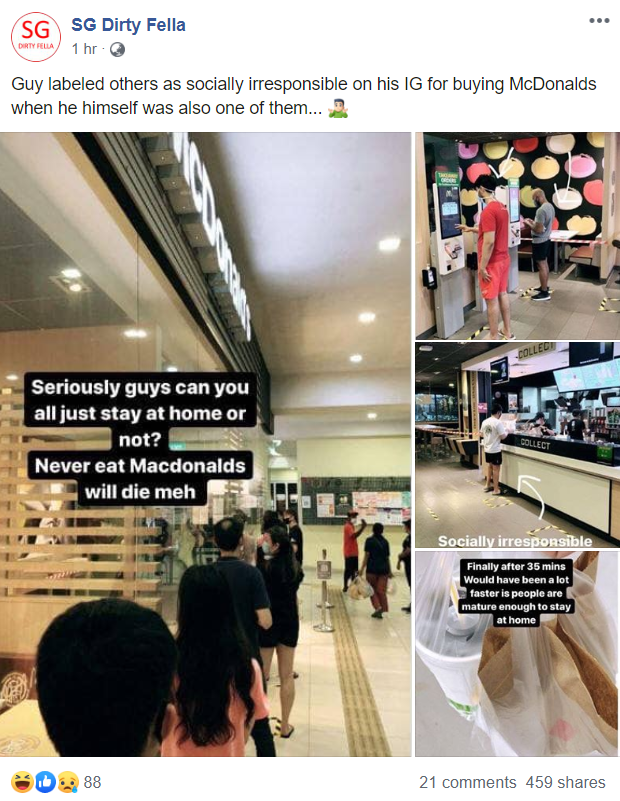Open the self-order kiosk photo
The width and height of the screenshot is (620, 801).
[x=517, y=236]
